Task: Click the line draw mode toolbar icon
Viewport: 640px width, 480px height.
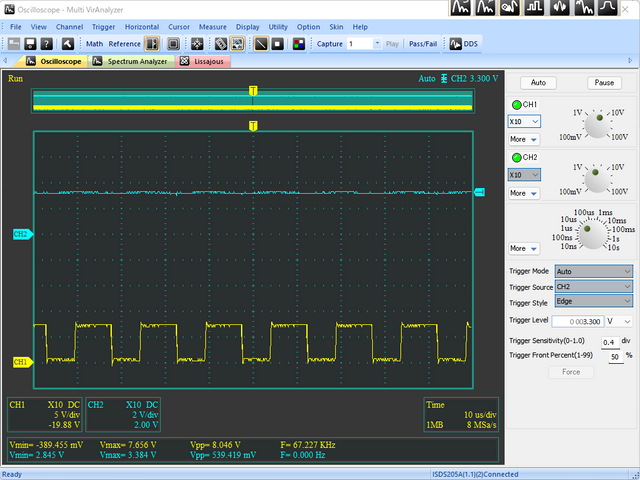Action: 261,44
